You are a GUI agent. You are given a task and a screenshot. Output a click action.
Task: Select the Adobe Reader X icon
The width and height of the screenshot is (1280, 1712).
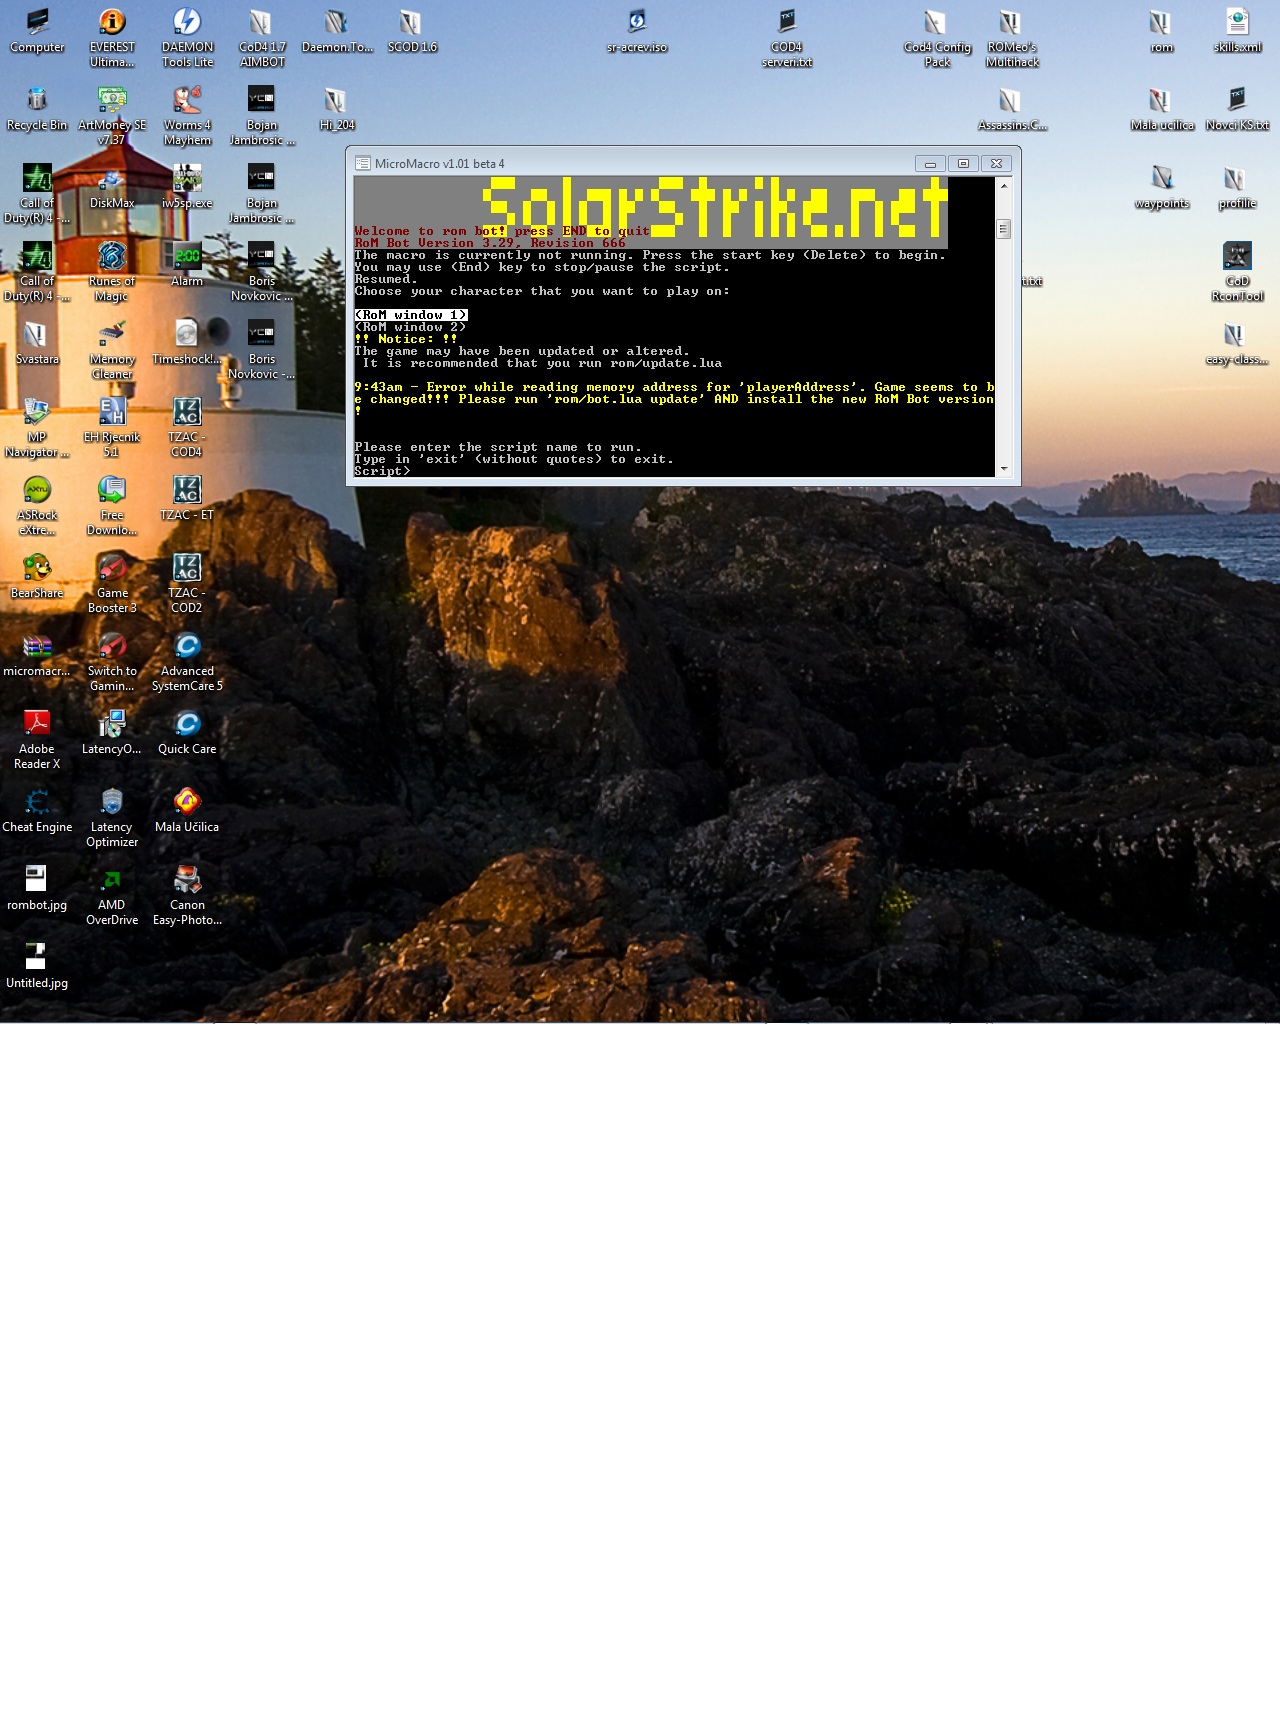(x=37, y=724)
